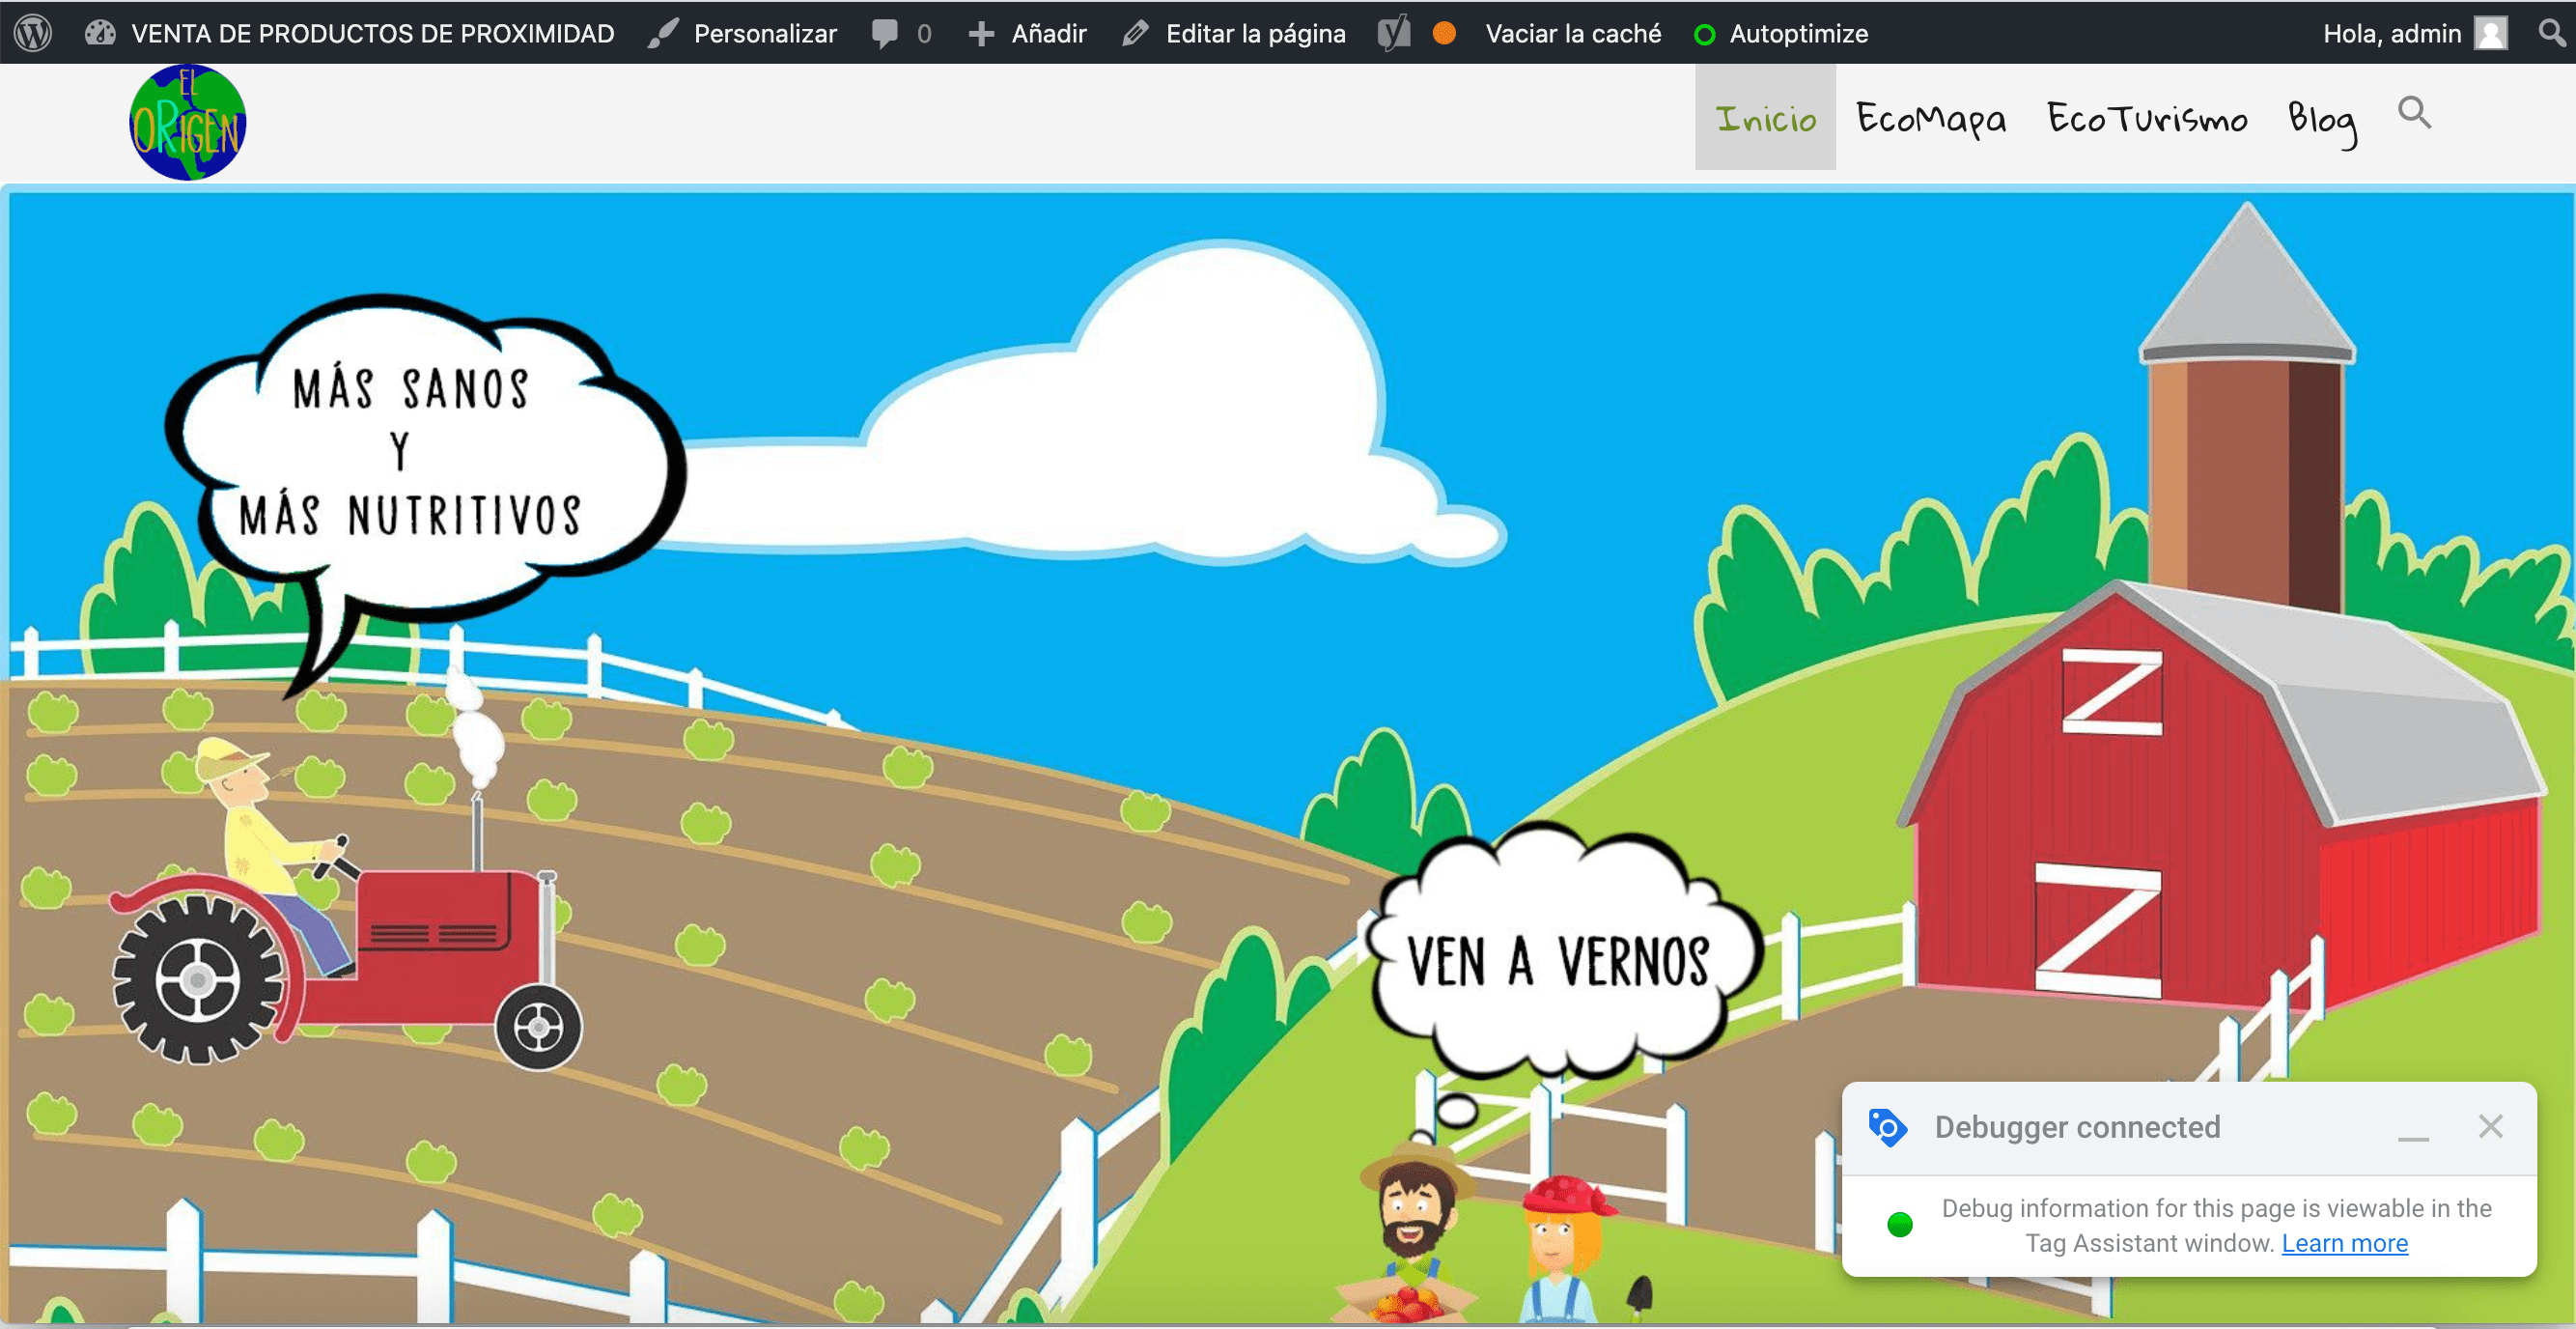Click the green Autoptimize status circle

1705,35
